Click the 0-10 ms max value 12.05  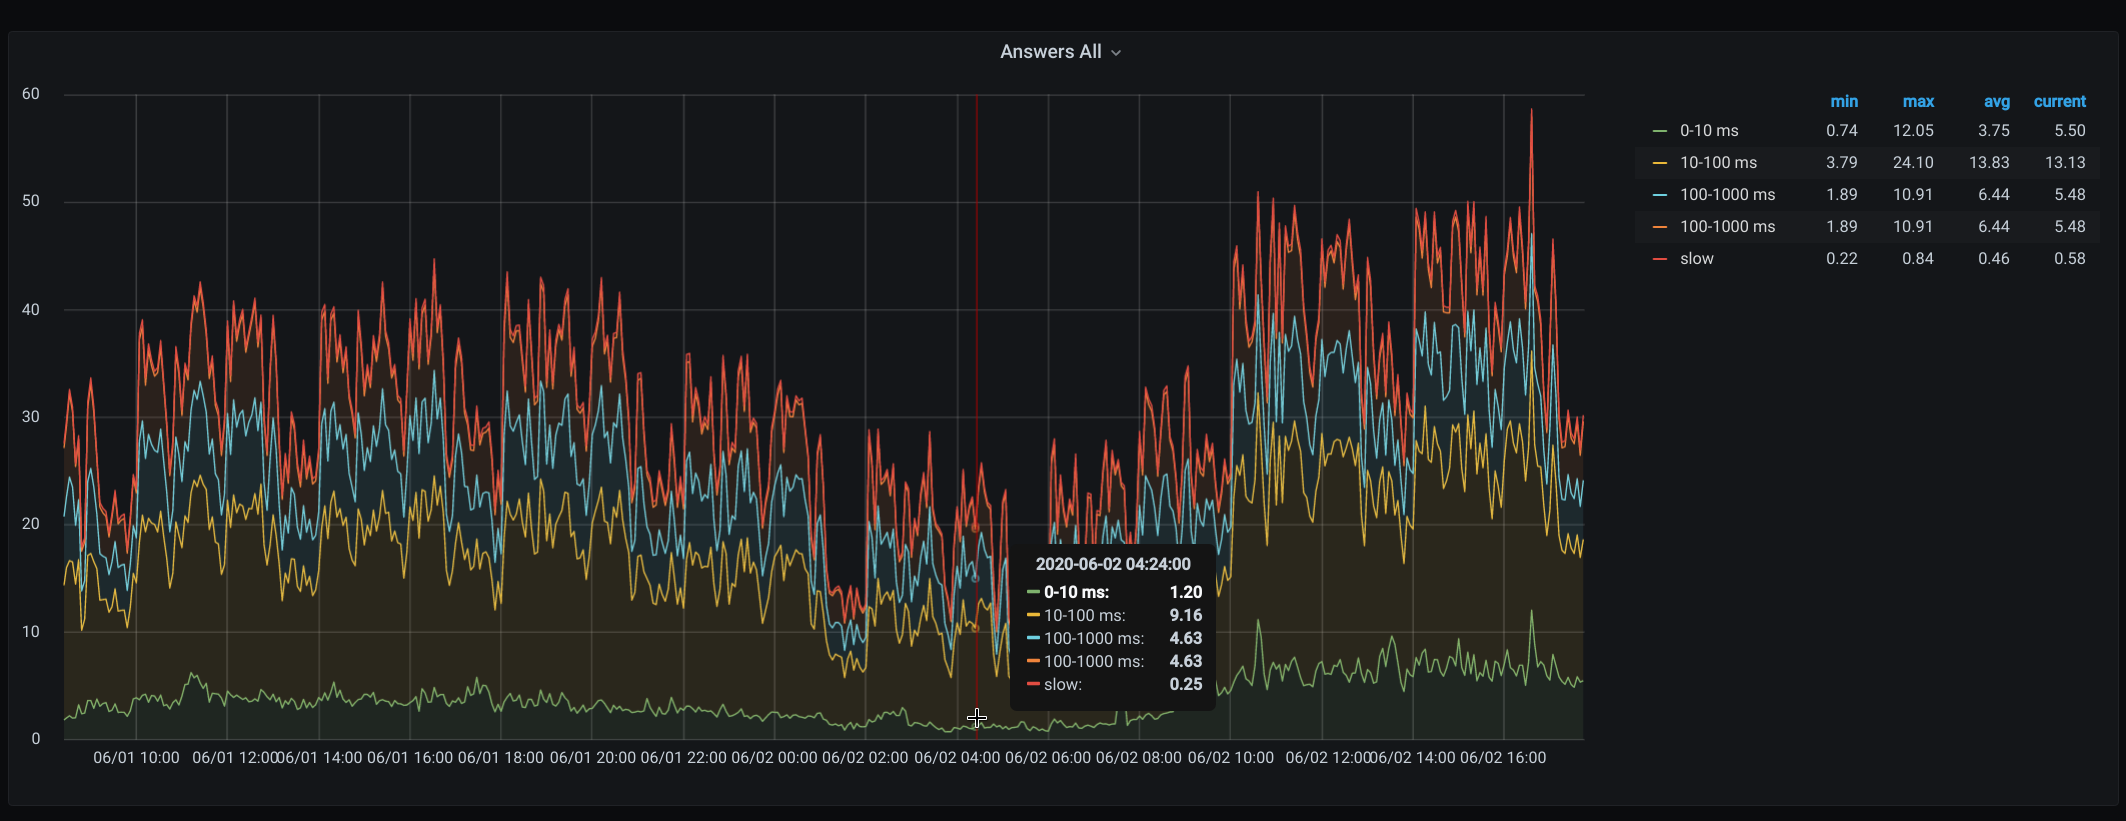click(x=1913, y=131)
